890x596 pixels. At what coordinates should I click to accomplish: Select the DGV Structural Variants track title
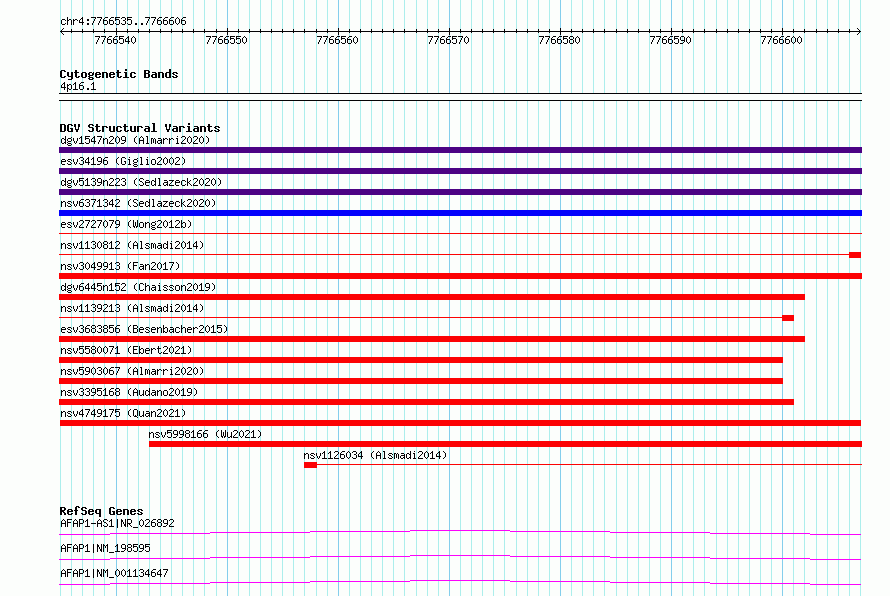point(140,128)
